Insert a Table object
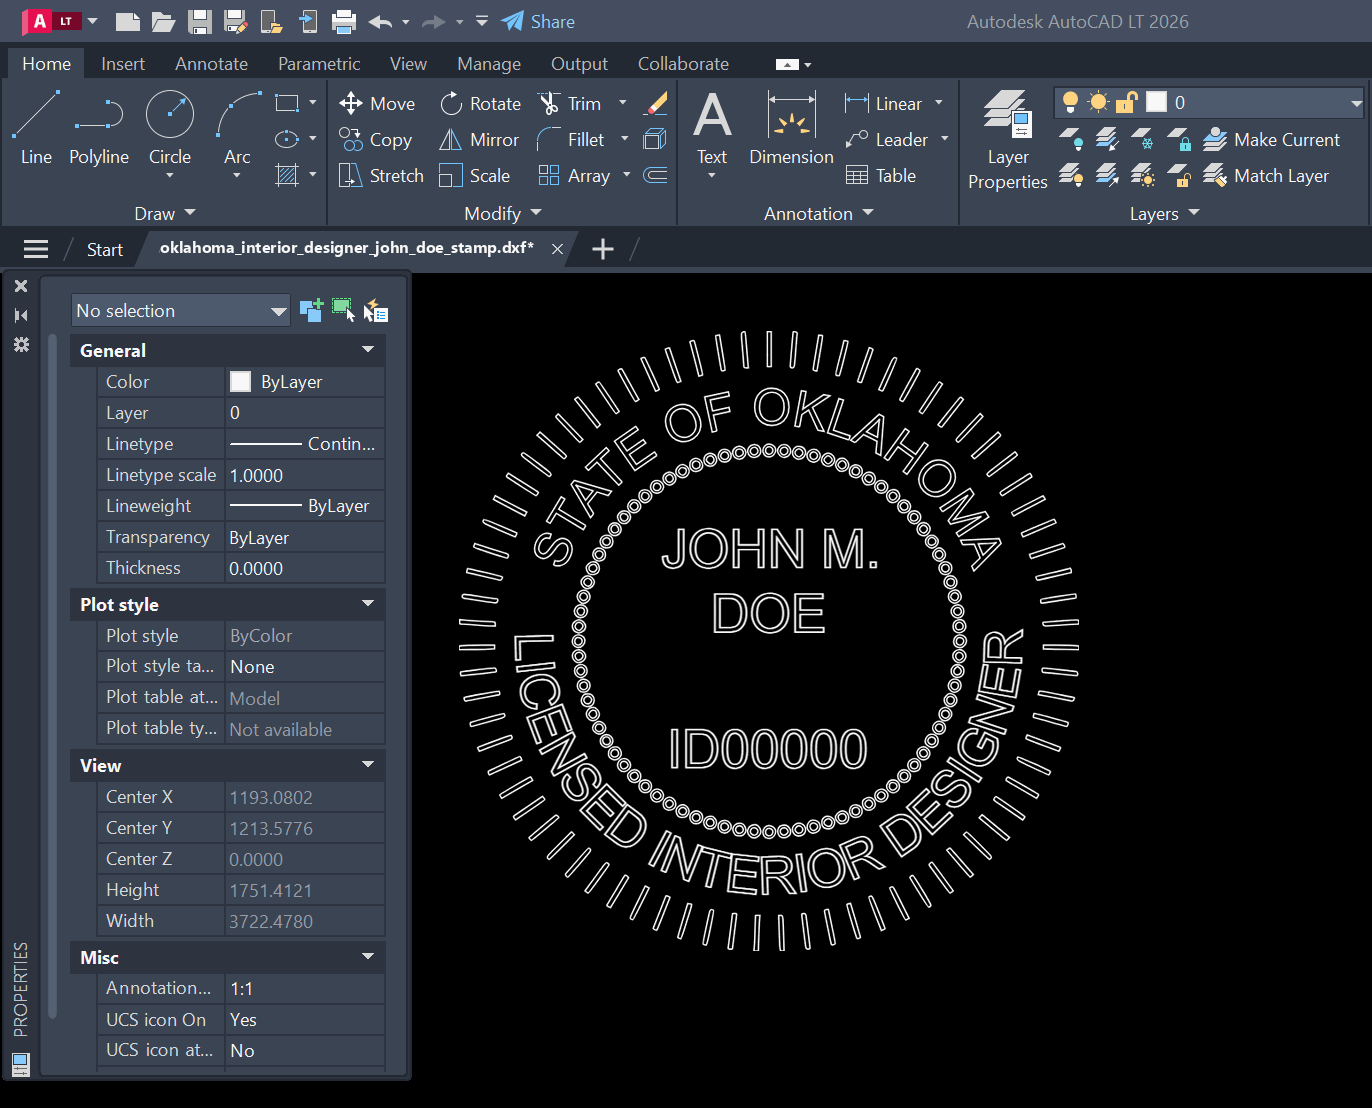This screenshot has width=1372, height=1108. point(881,175)
